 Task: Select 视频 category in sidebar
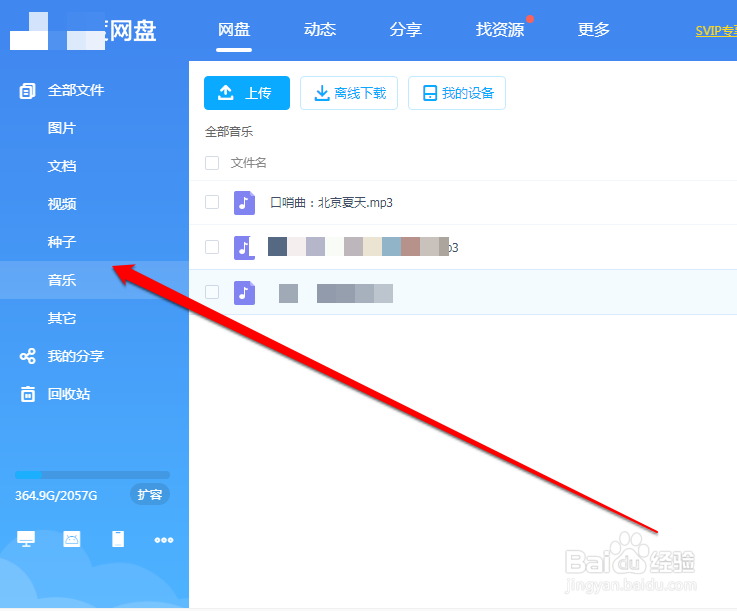(x=62, y=204)
